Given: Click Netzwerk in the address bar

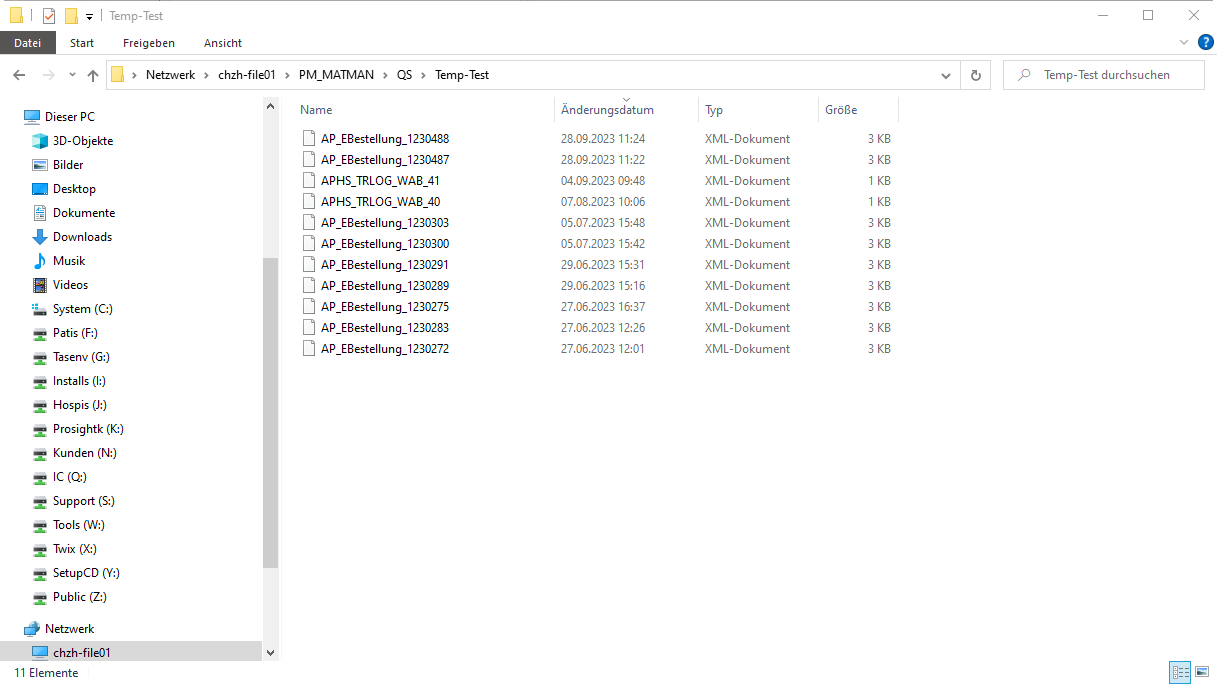Looking at the screenshot, I should (x=170, y=75).
